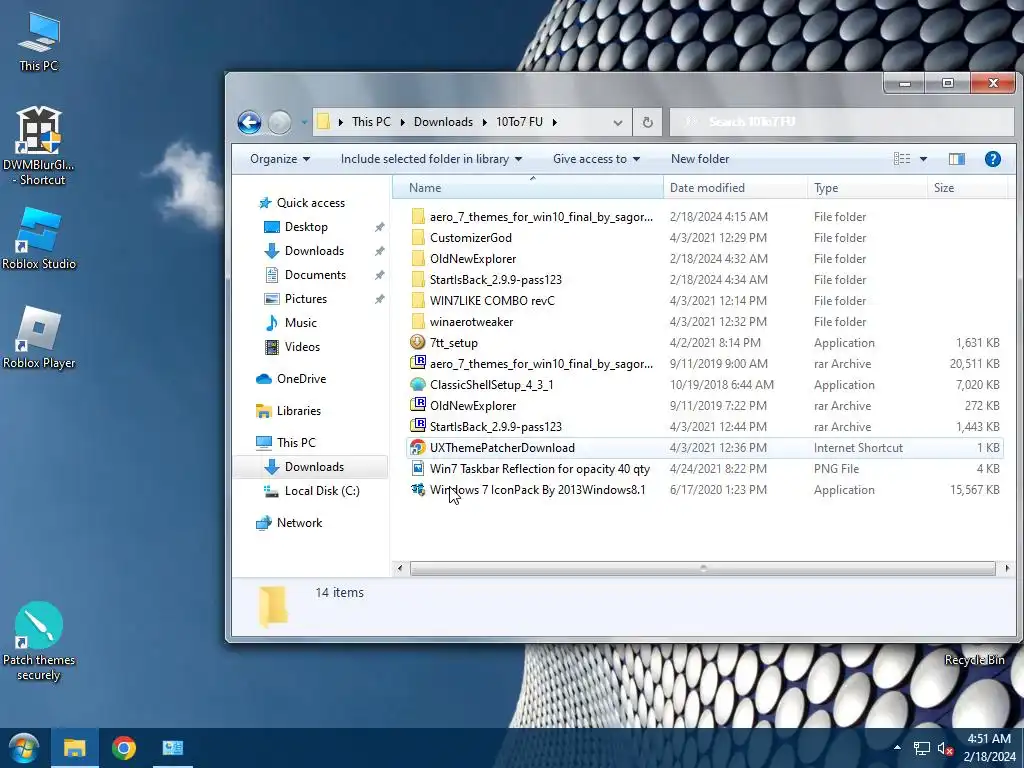The height and width of the screenshot is (768, 1024).
Task: Launch Roblox Studio desktop shortcut
Action: click(39, 238)
